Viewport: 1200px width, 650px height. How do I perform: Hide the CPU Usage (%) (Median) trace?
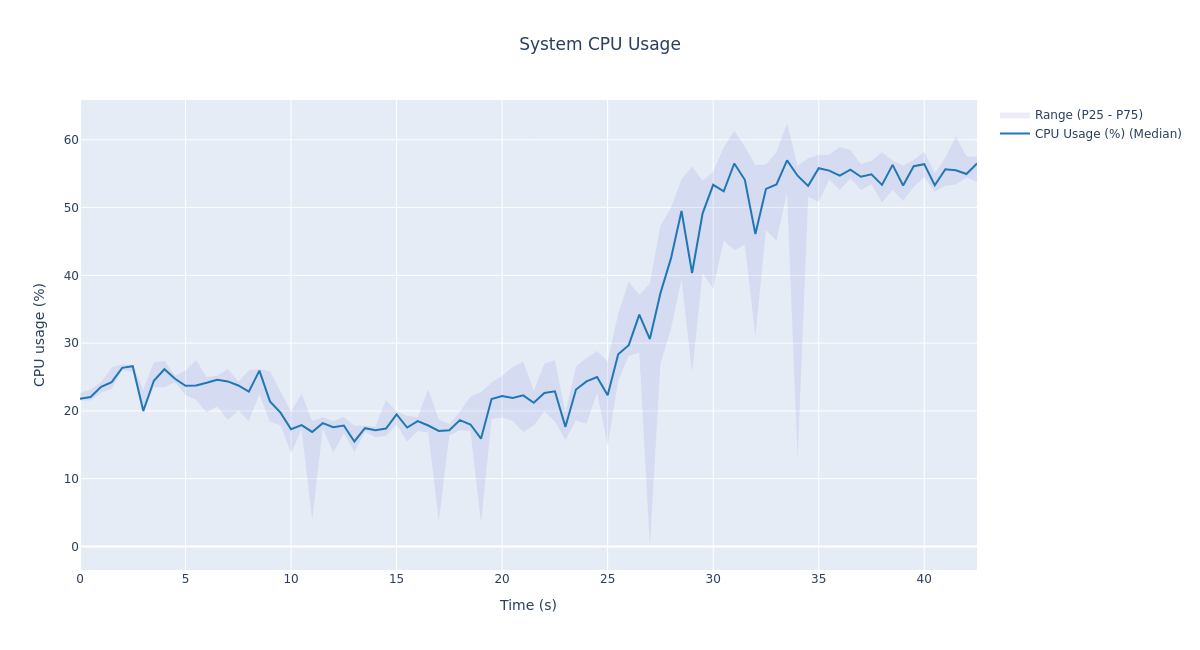(1107, 134)
